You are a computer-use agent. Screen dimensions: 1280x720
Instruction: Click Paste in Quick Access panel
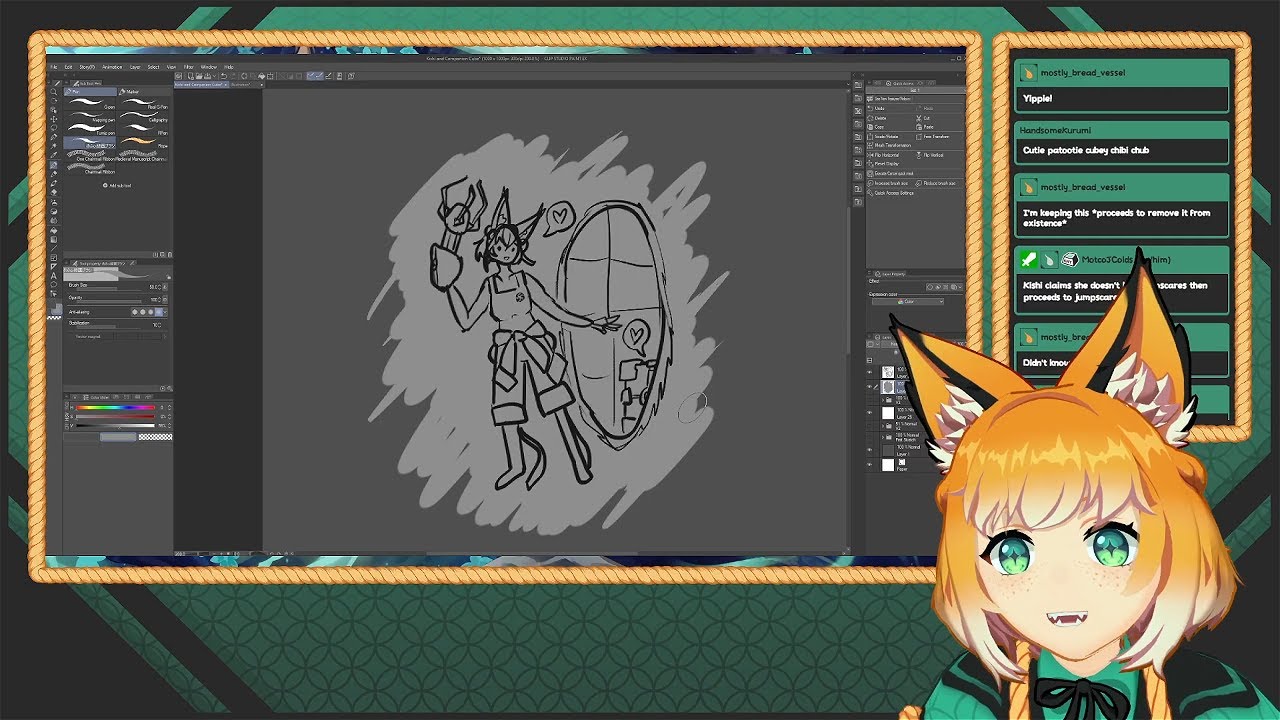(x=926, y=127)
